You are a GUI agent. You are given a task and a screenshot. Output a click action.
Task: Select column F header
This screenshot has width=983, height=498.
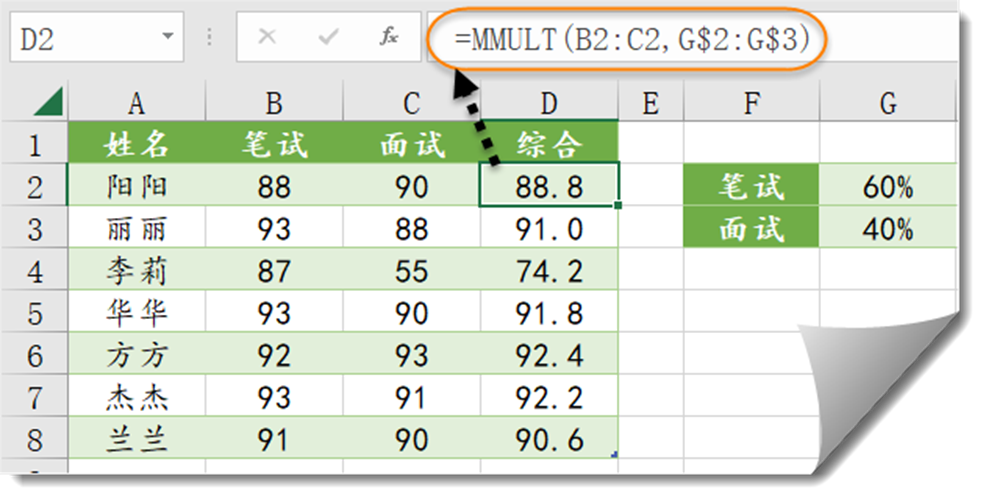point(751,102)
